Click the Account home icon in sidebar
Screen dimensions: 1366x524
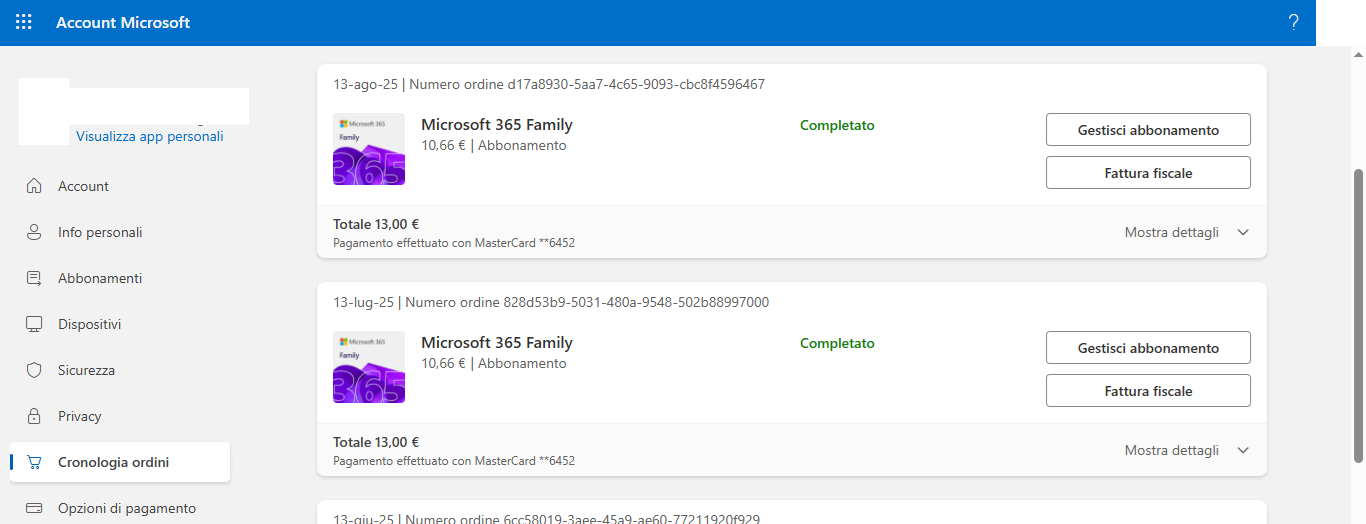pos(34,186)
